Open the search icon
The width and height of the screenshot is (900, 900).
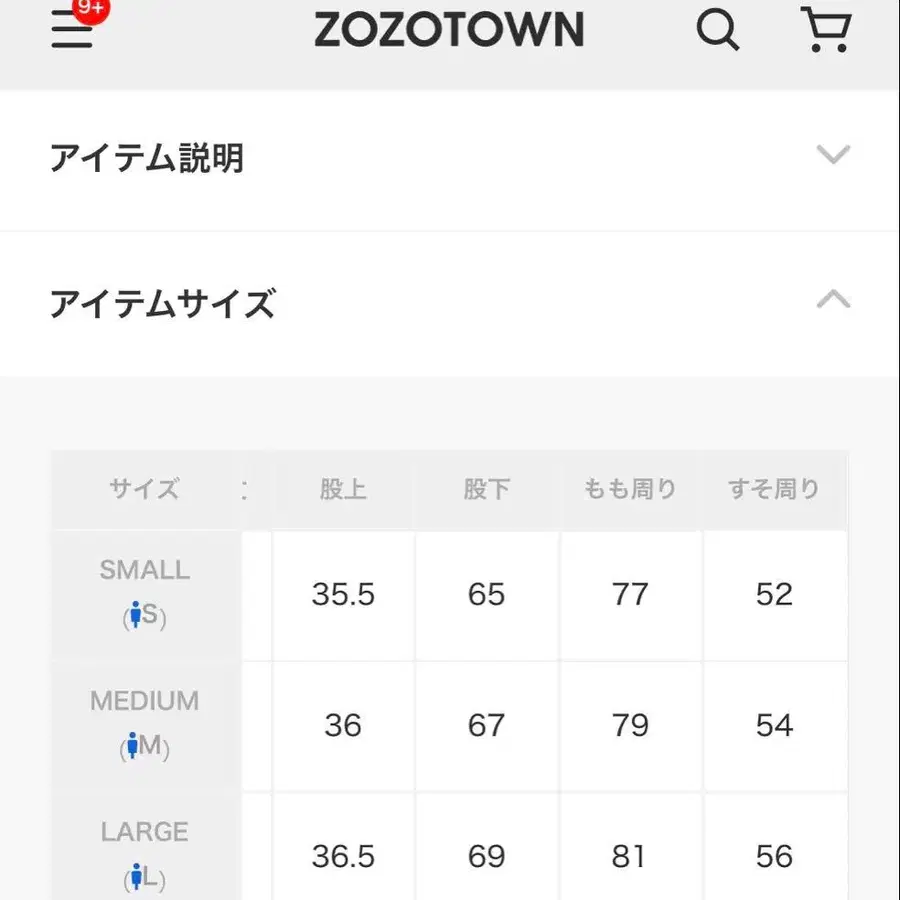(x=717, y=31)
